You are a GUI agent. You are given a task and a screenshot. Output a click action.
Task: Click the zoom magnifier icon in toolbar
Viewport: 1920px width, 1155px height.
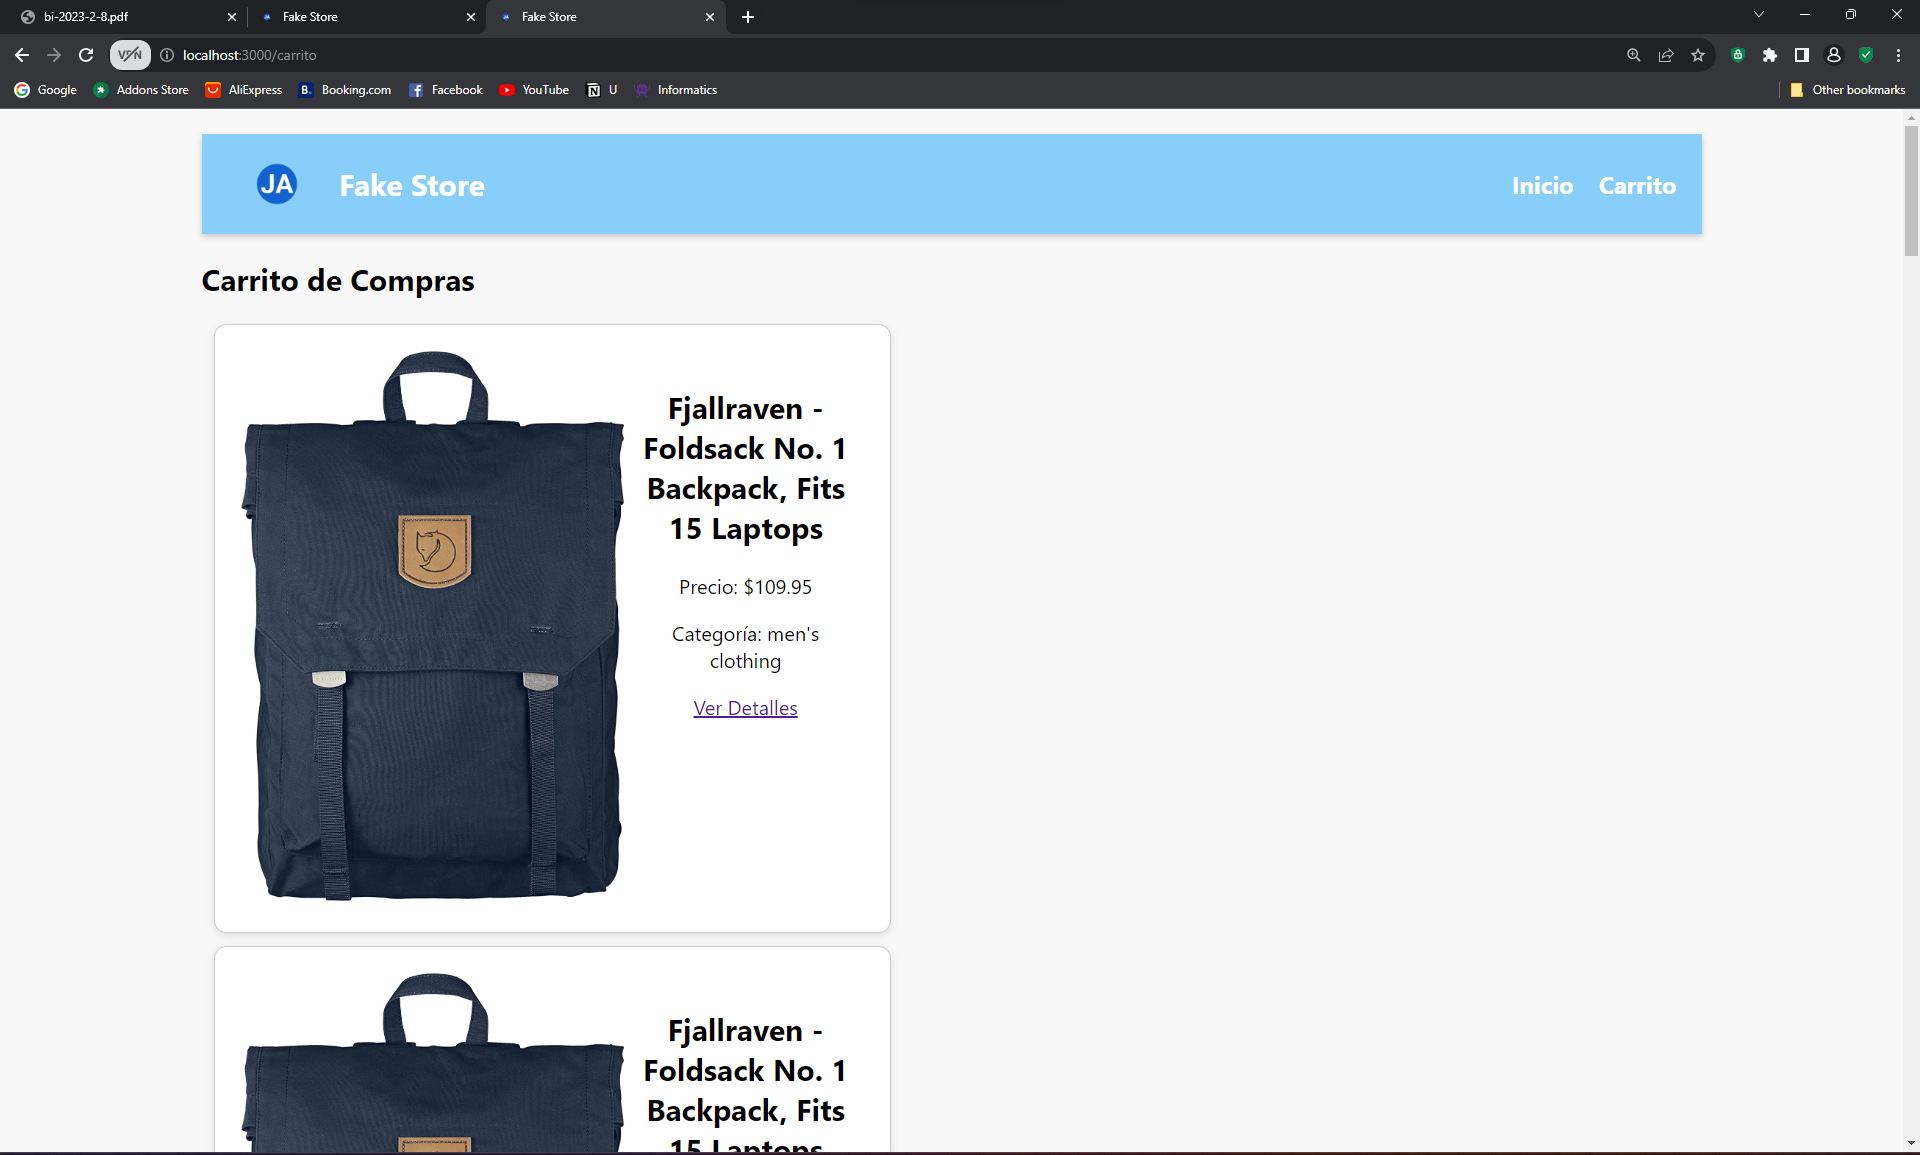pyautogui.click(x=1633, y=55)
